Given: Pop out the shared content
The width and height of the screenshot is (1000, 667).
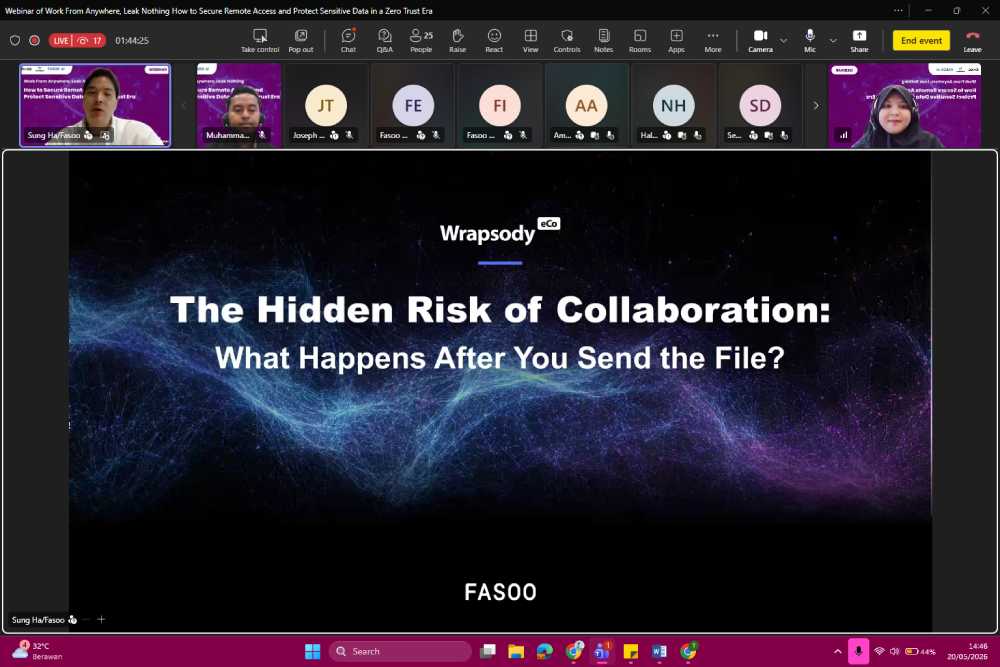Looking at the screenshot, I should pyautogui.click(x=301, y=41).
